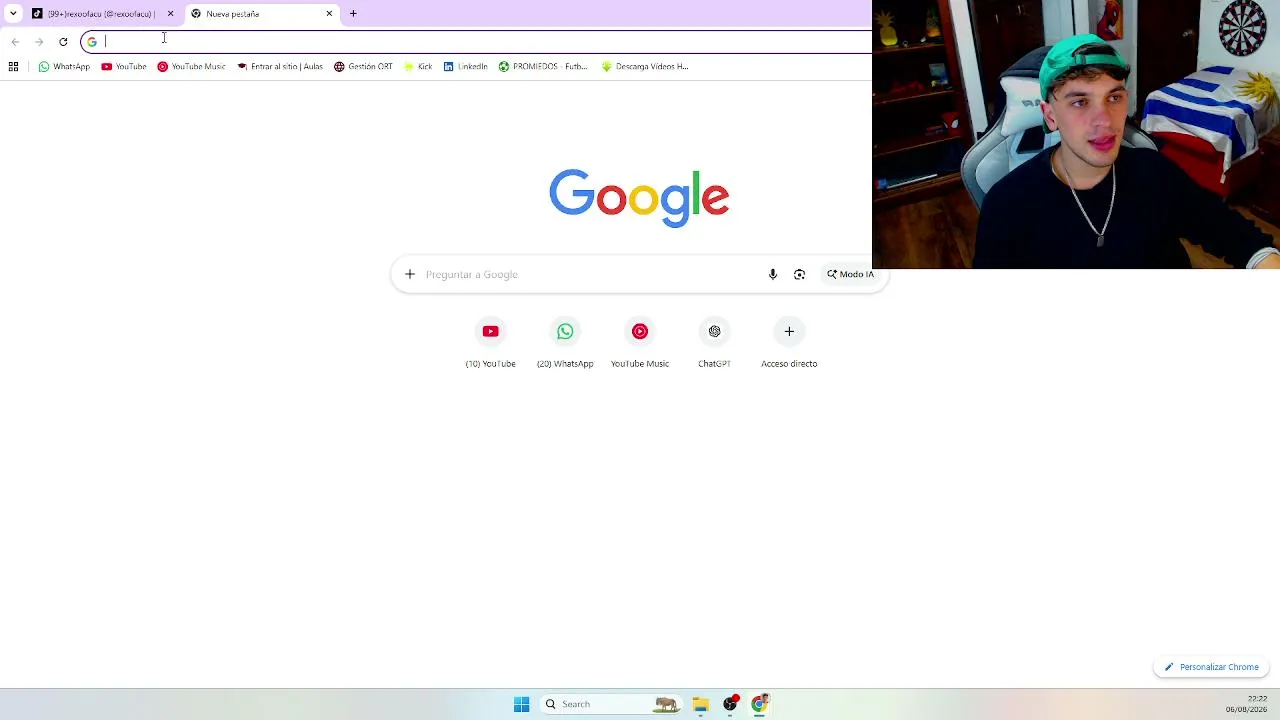Open Google Chrome from the taskbar
This screenshot has width=1280, height=720.
point(759,704)
